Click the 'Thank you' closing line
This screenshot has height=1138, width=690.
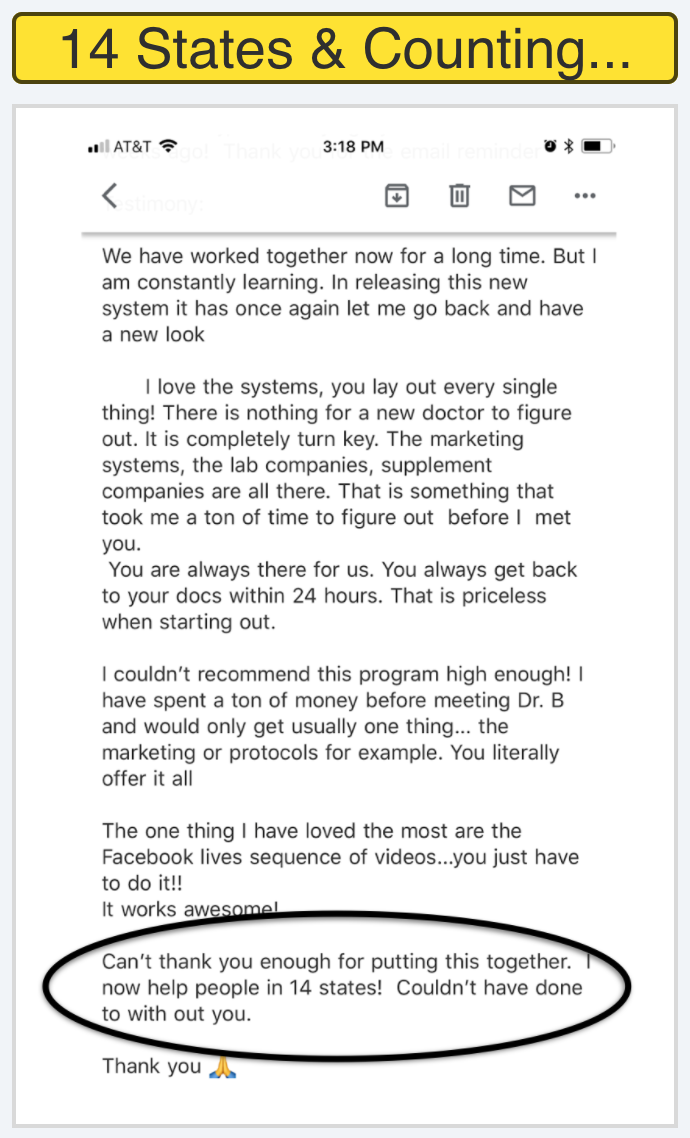(x=152, y=1066)
